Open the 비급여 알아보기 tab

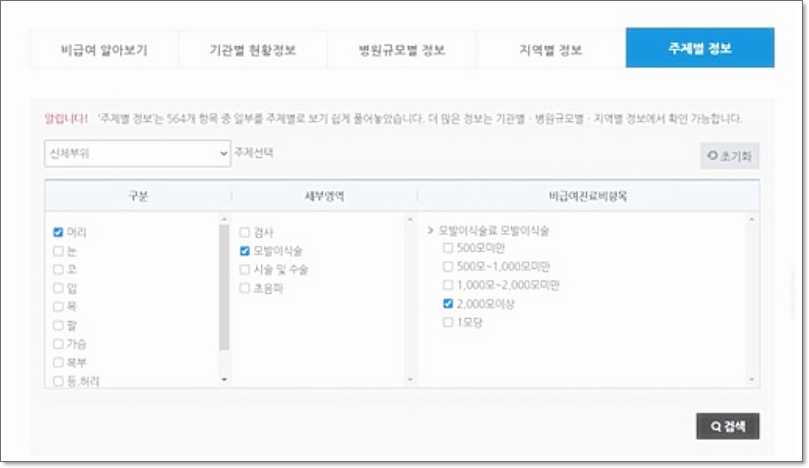[x=104, y=49]
